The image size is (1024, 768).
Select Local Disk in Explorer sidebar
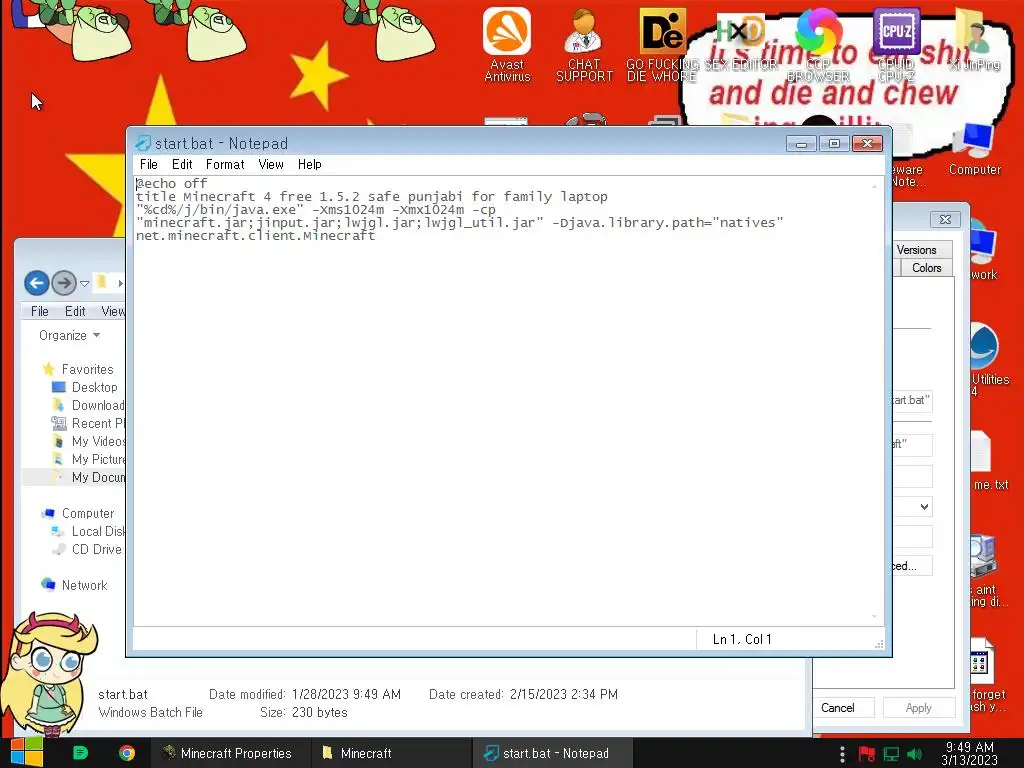click(x=88, y=532)
